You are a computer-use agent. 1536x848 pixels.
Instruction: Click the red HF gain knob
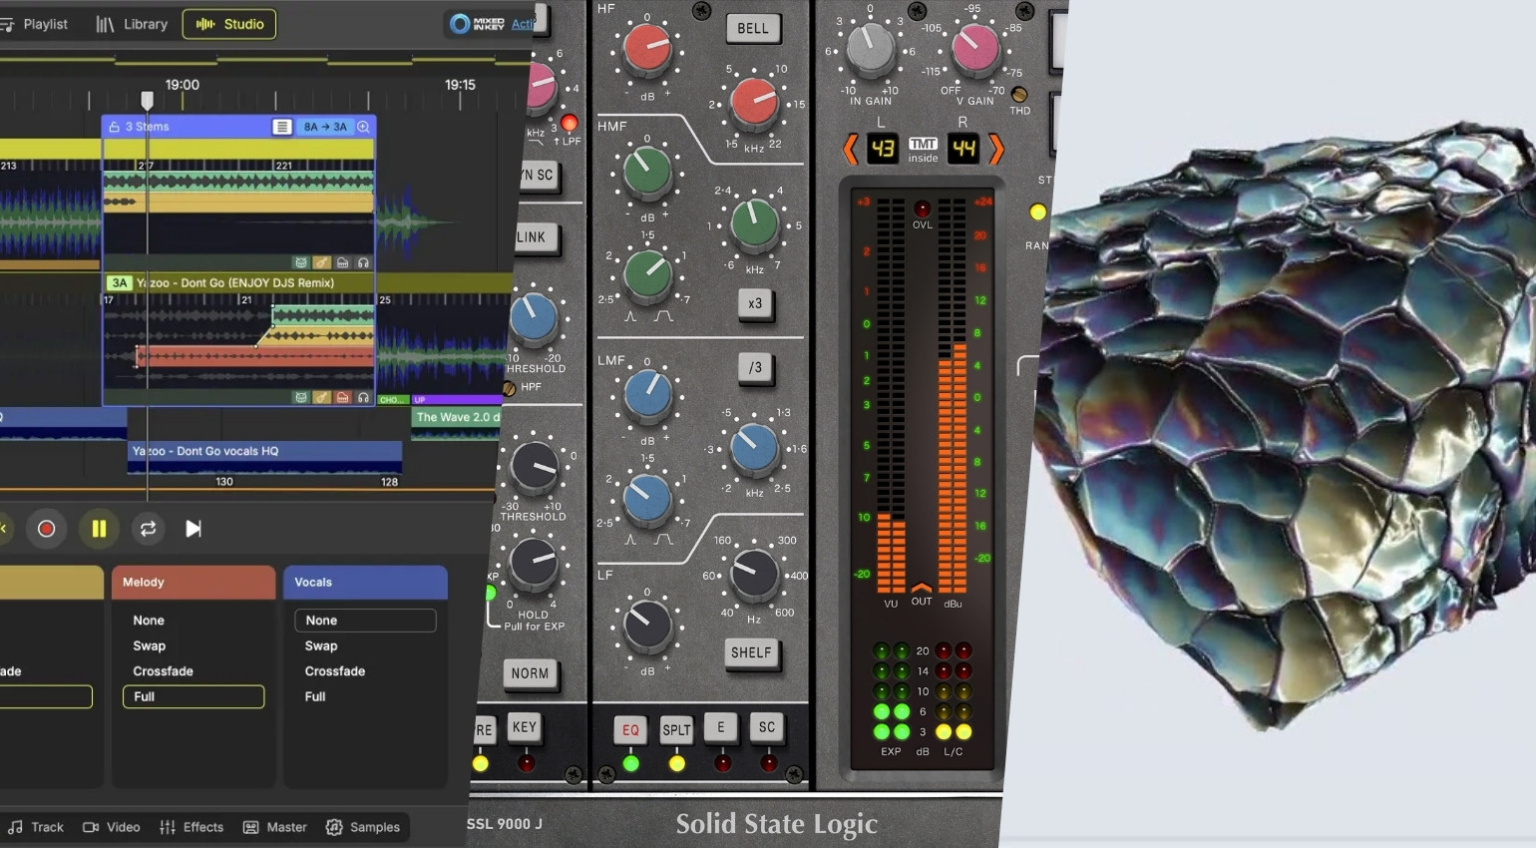click(x=647, y=48)
